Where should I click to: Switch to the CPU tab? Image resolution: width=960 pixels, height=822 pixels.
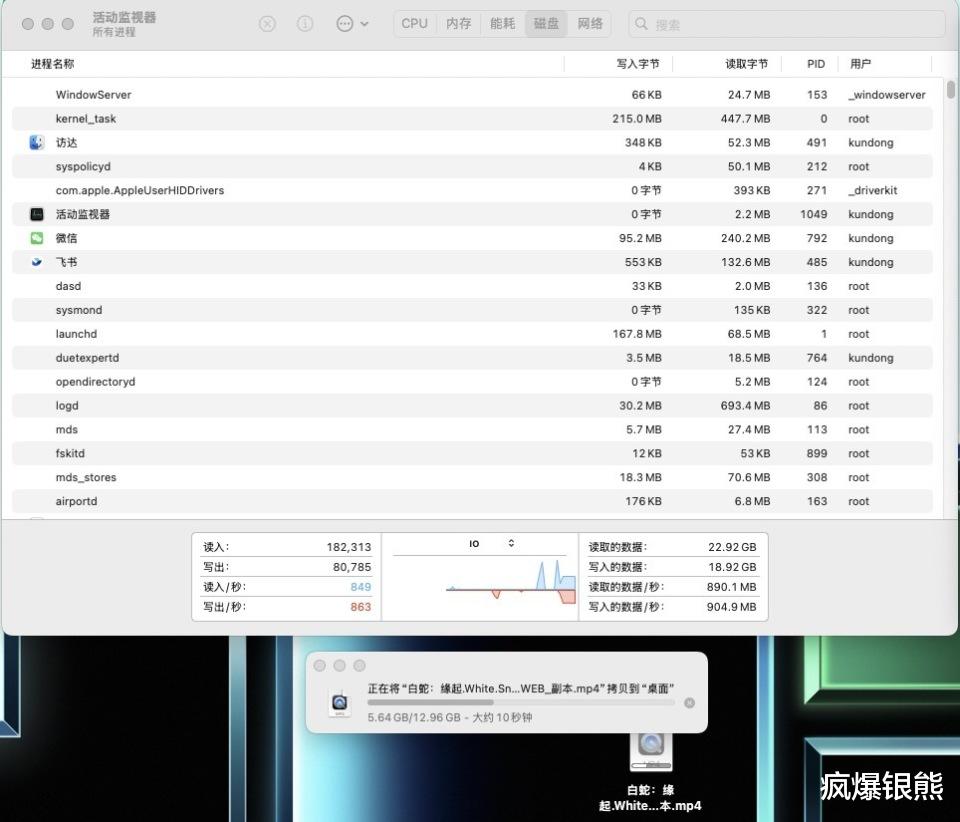414,23
